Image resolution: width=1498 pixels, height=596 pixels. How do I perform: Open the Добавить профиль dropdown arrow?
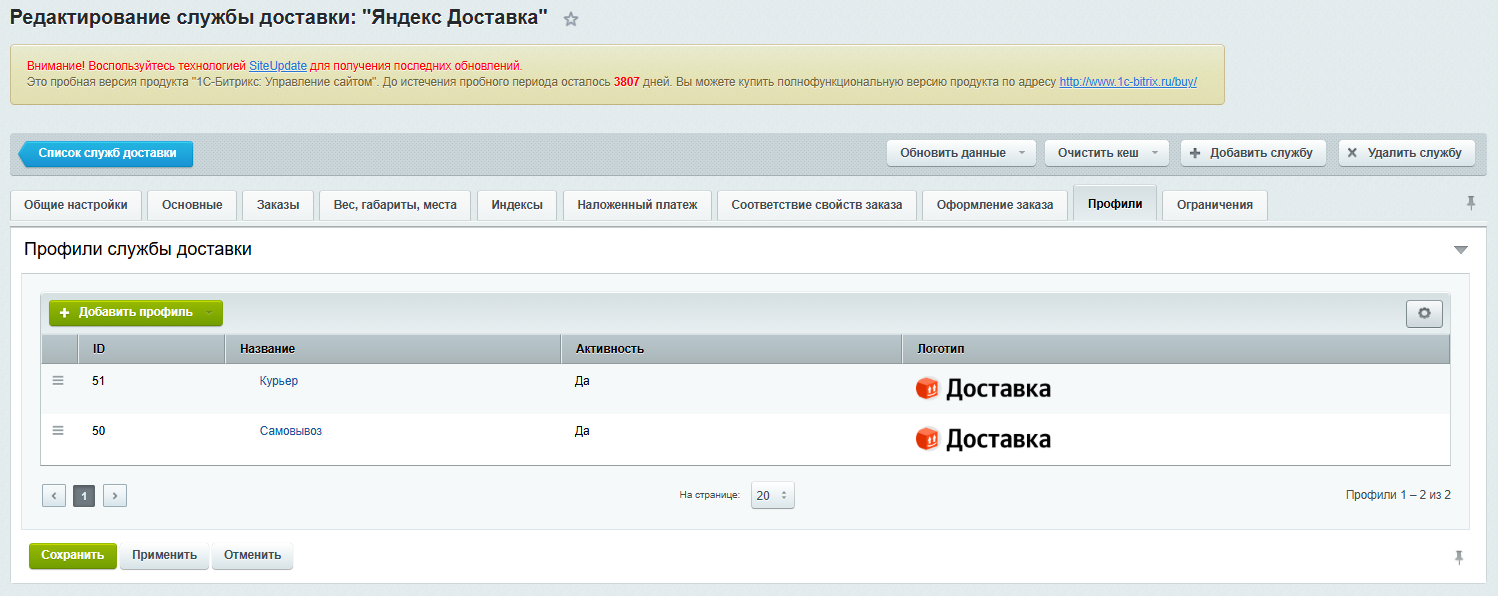point(209,312)
